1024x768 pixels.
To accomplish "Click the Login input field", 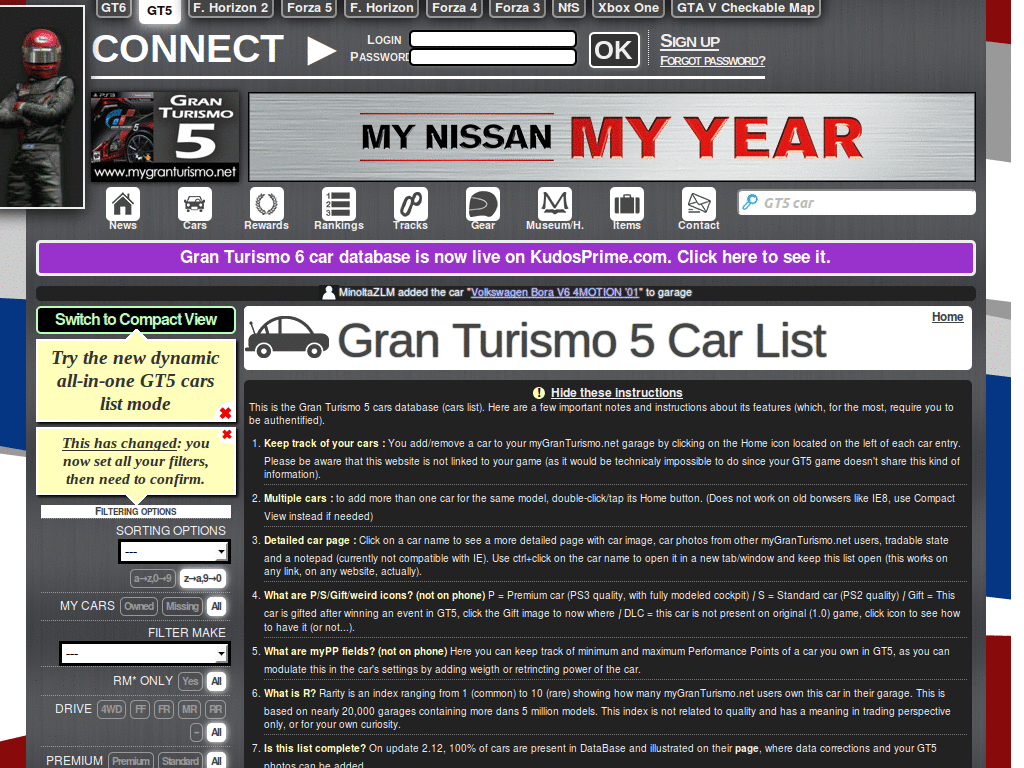I will (x=493, y=39).
